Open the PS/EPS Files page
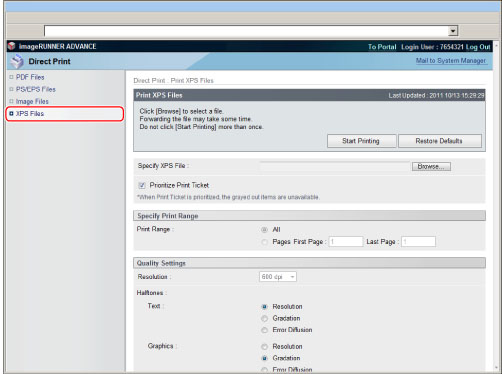This screenshot has height=374, width=502. point(36,89)
